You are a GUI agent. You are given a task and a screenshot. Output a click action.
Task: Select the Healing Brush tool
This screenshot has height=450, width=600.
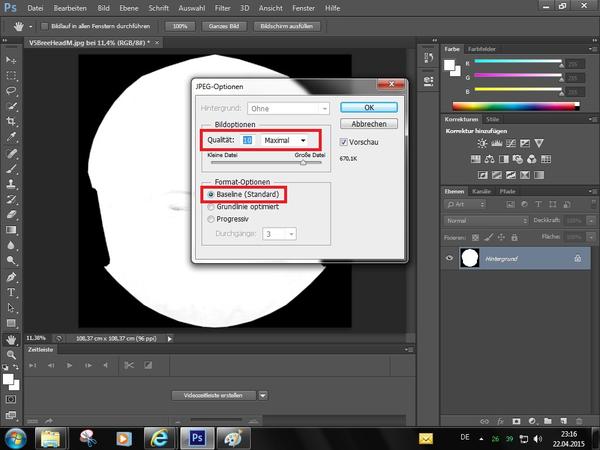pos(11,153)
